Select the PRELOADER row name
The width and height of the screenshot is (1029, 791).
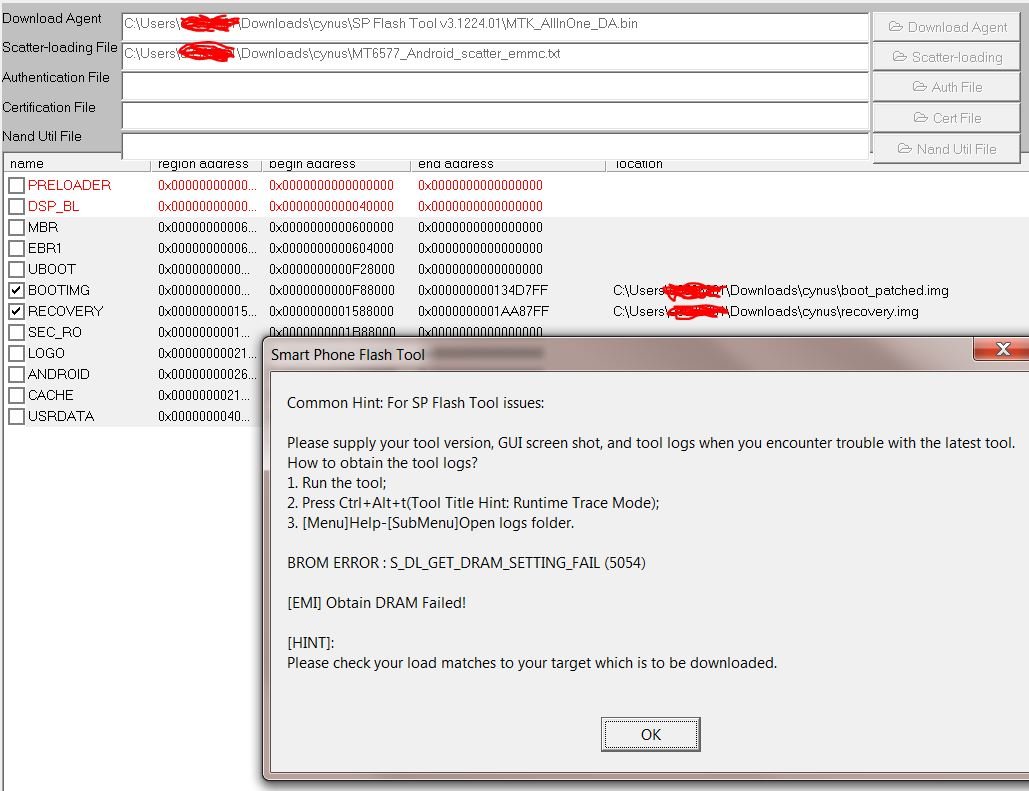coord(69,186)
